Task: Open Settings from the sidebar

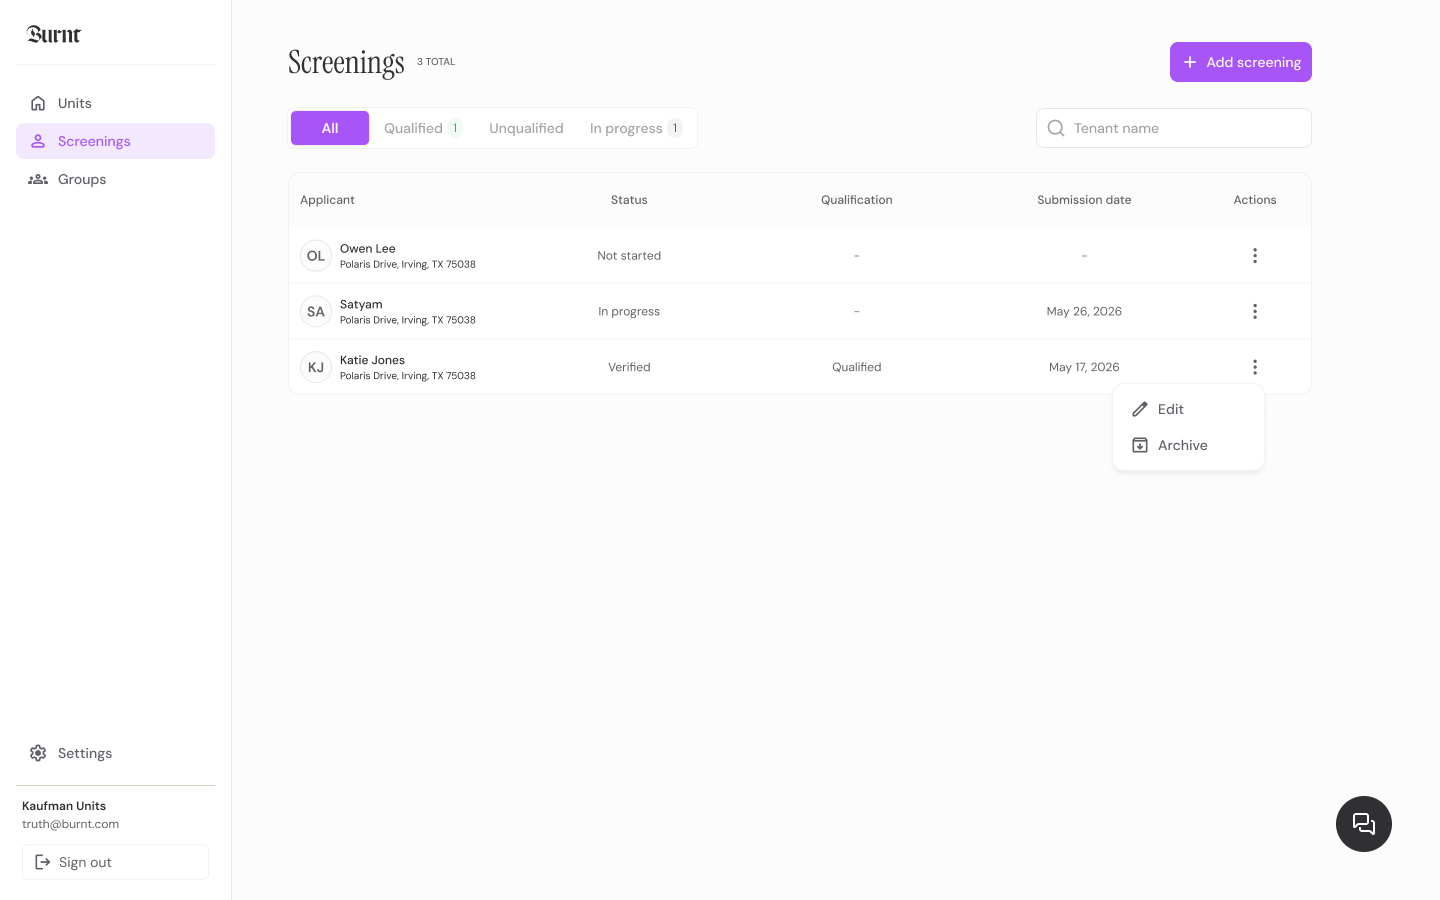Action: tap(115, 753)
